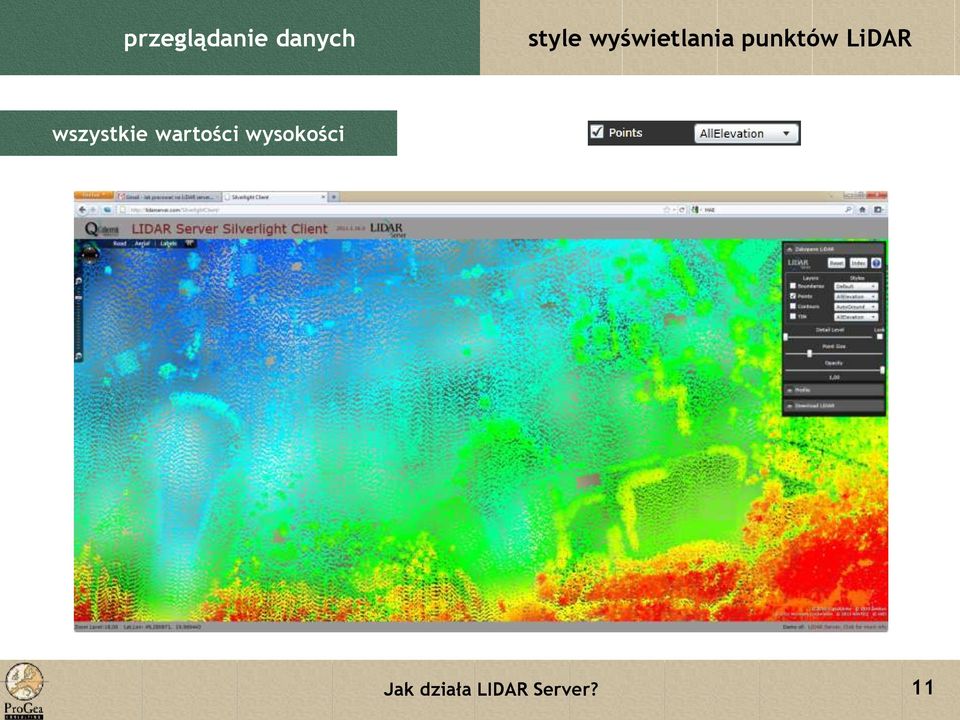960x720 pixels.
Task: Open the TIN AllElevation style dropdown
Action: click(856, 317)
